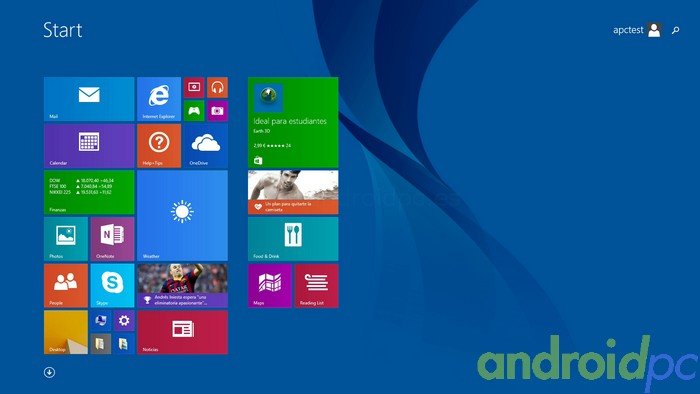Open the Finanzas stock tile
This screenshot has width=700, height=394.
tap(89, 192)
